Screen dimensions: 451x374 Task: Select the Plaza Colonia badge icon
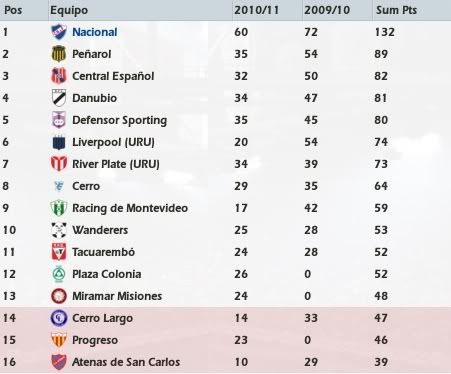coord(59,274)
